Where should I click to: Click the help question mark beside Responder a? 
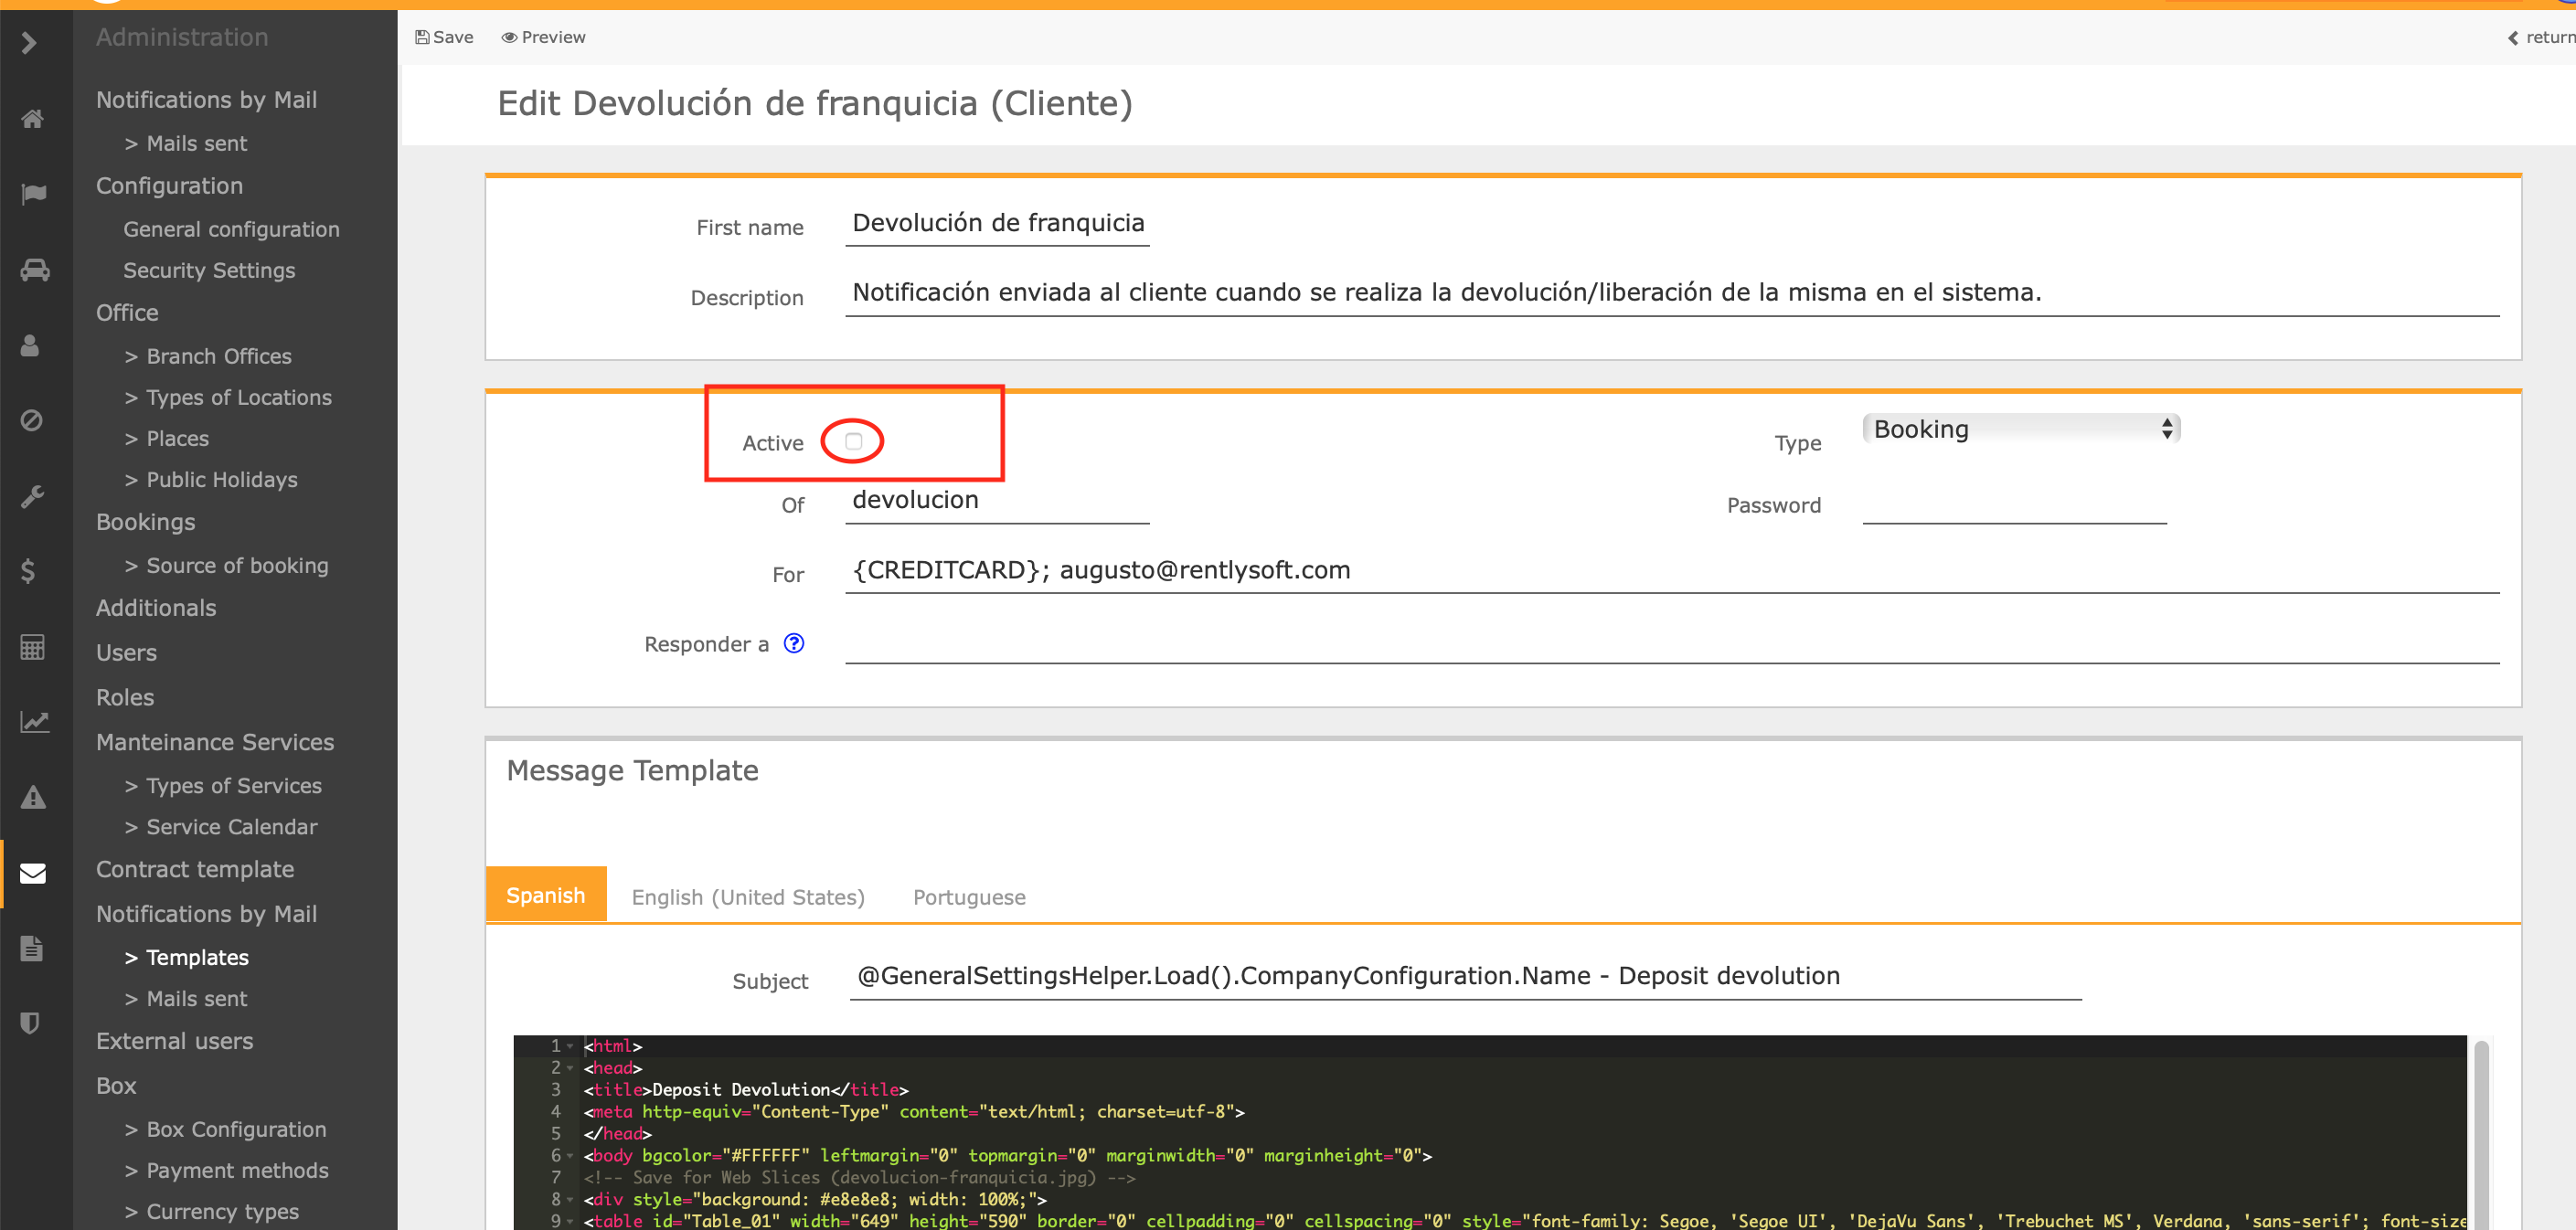point(794,643)
